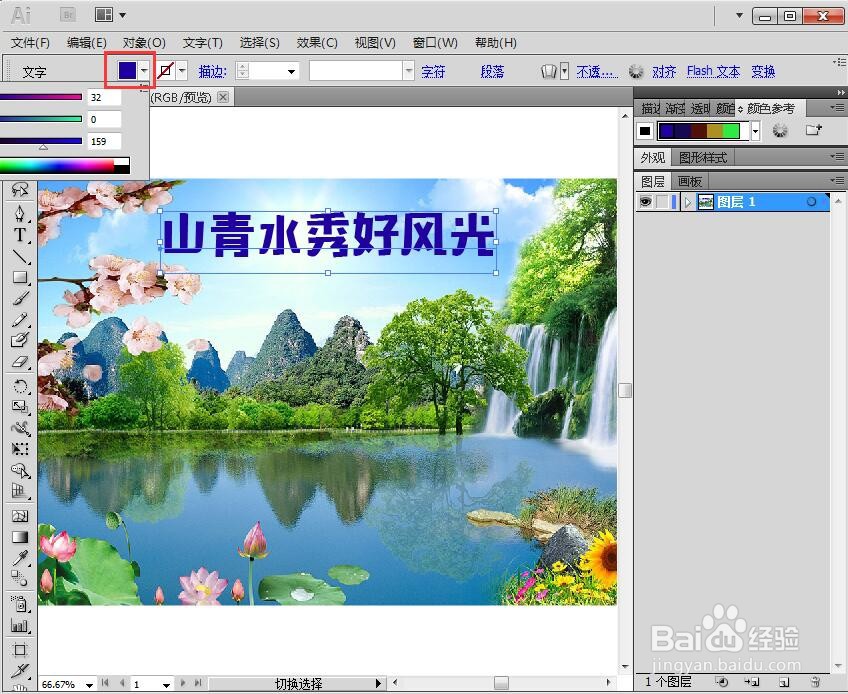This screenshot has width=848, height=694.
Task: Select the Artboard tool
Action: pos(20,650)
